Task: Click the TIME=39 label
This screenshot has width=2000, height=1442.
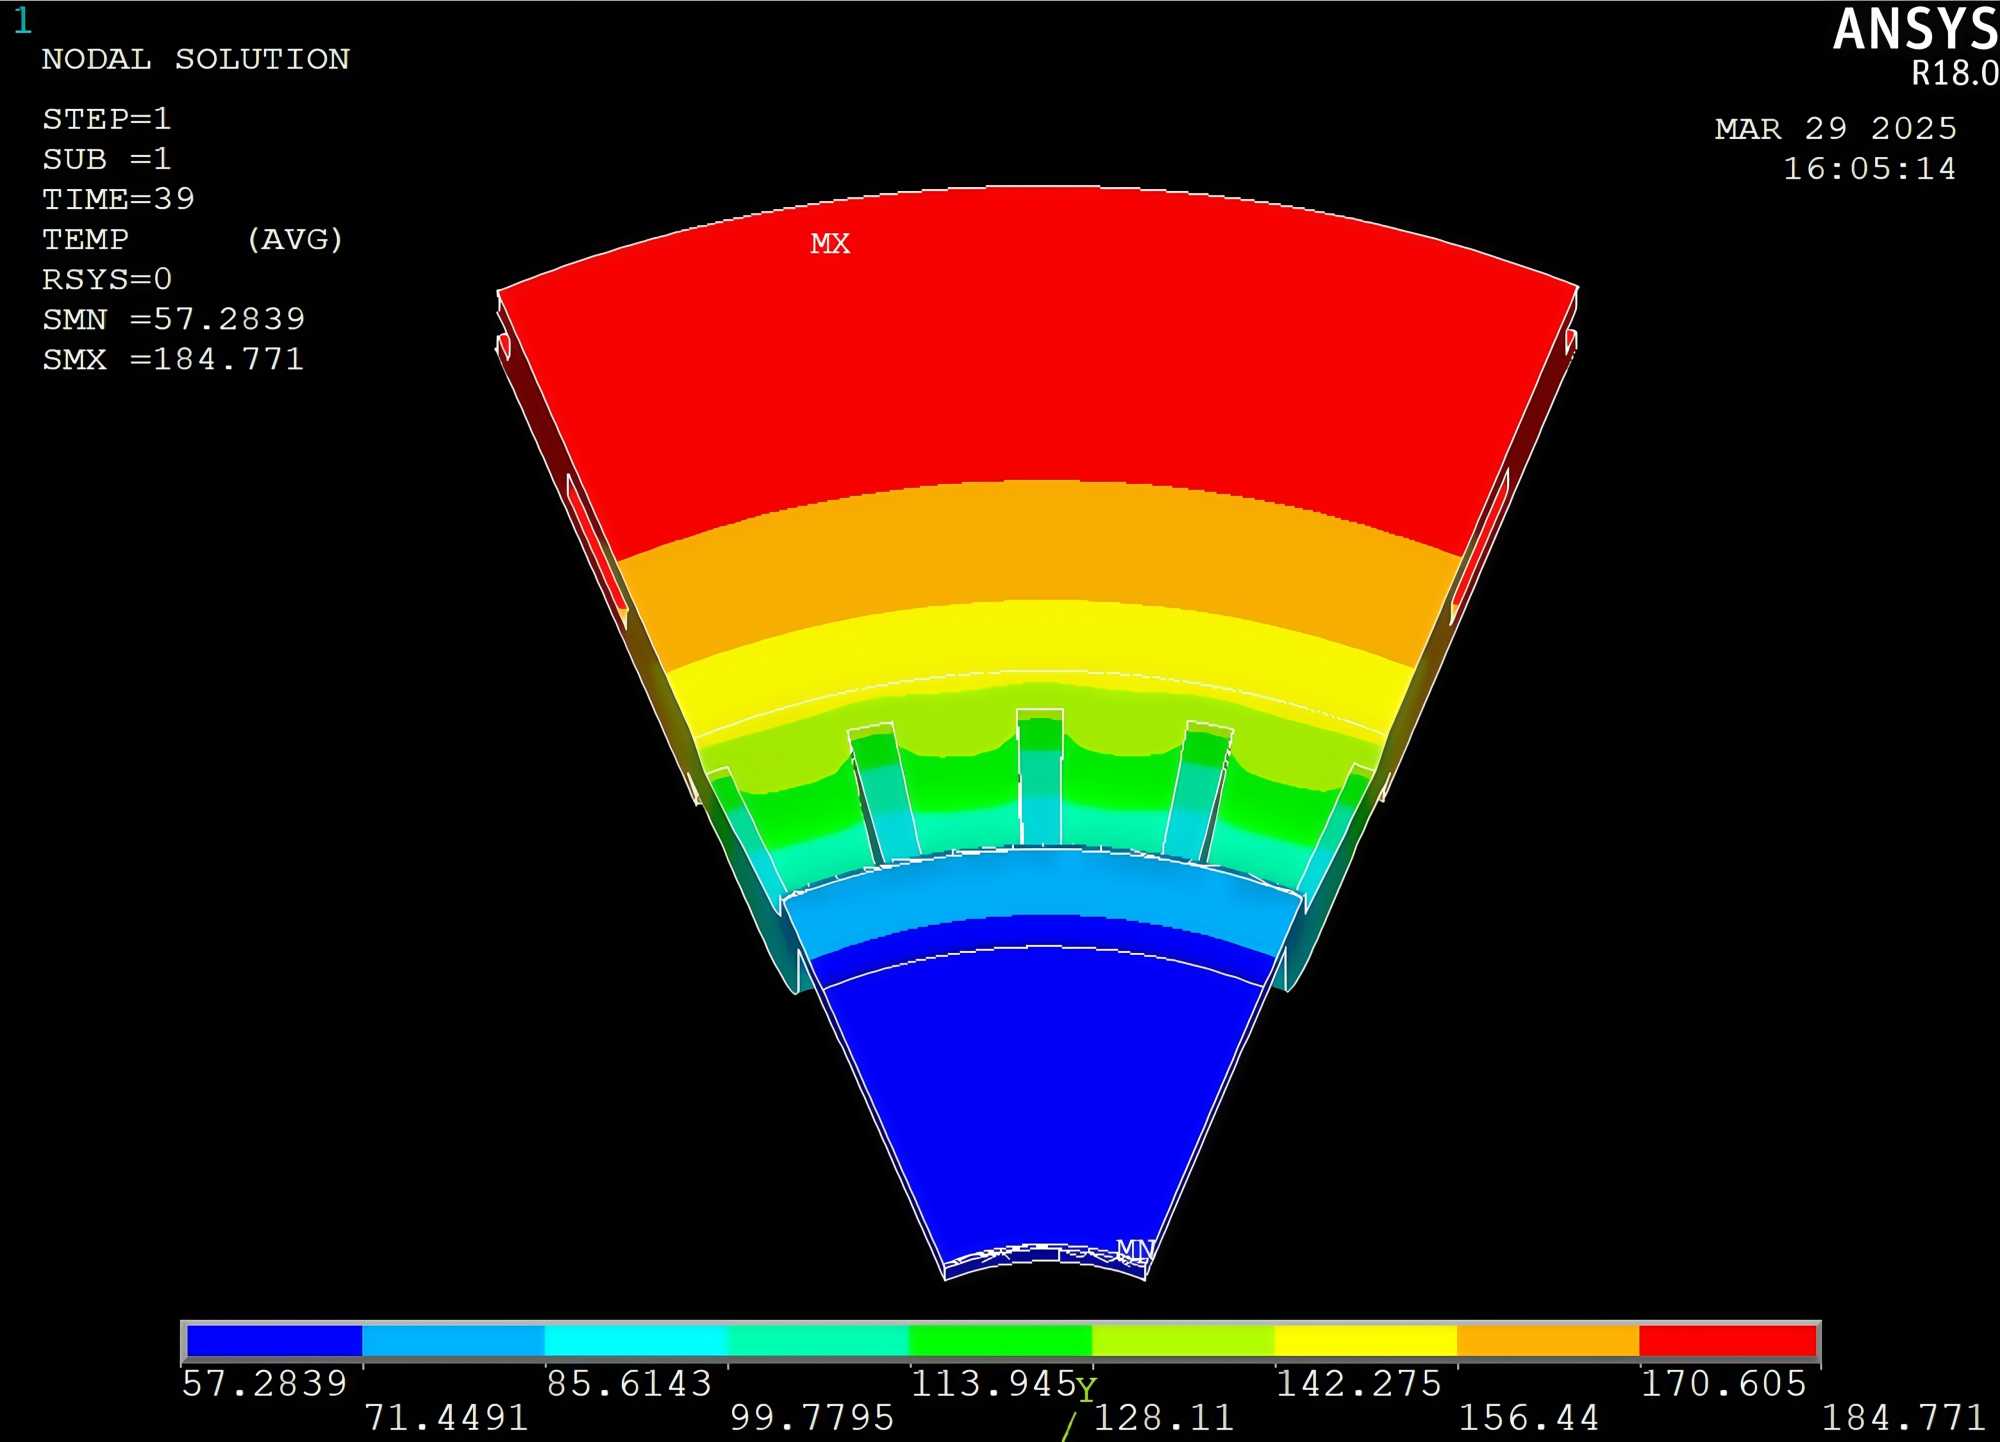Action: (118, 199)
